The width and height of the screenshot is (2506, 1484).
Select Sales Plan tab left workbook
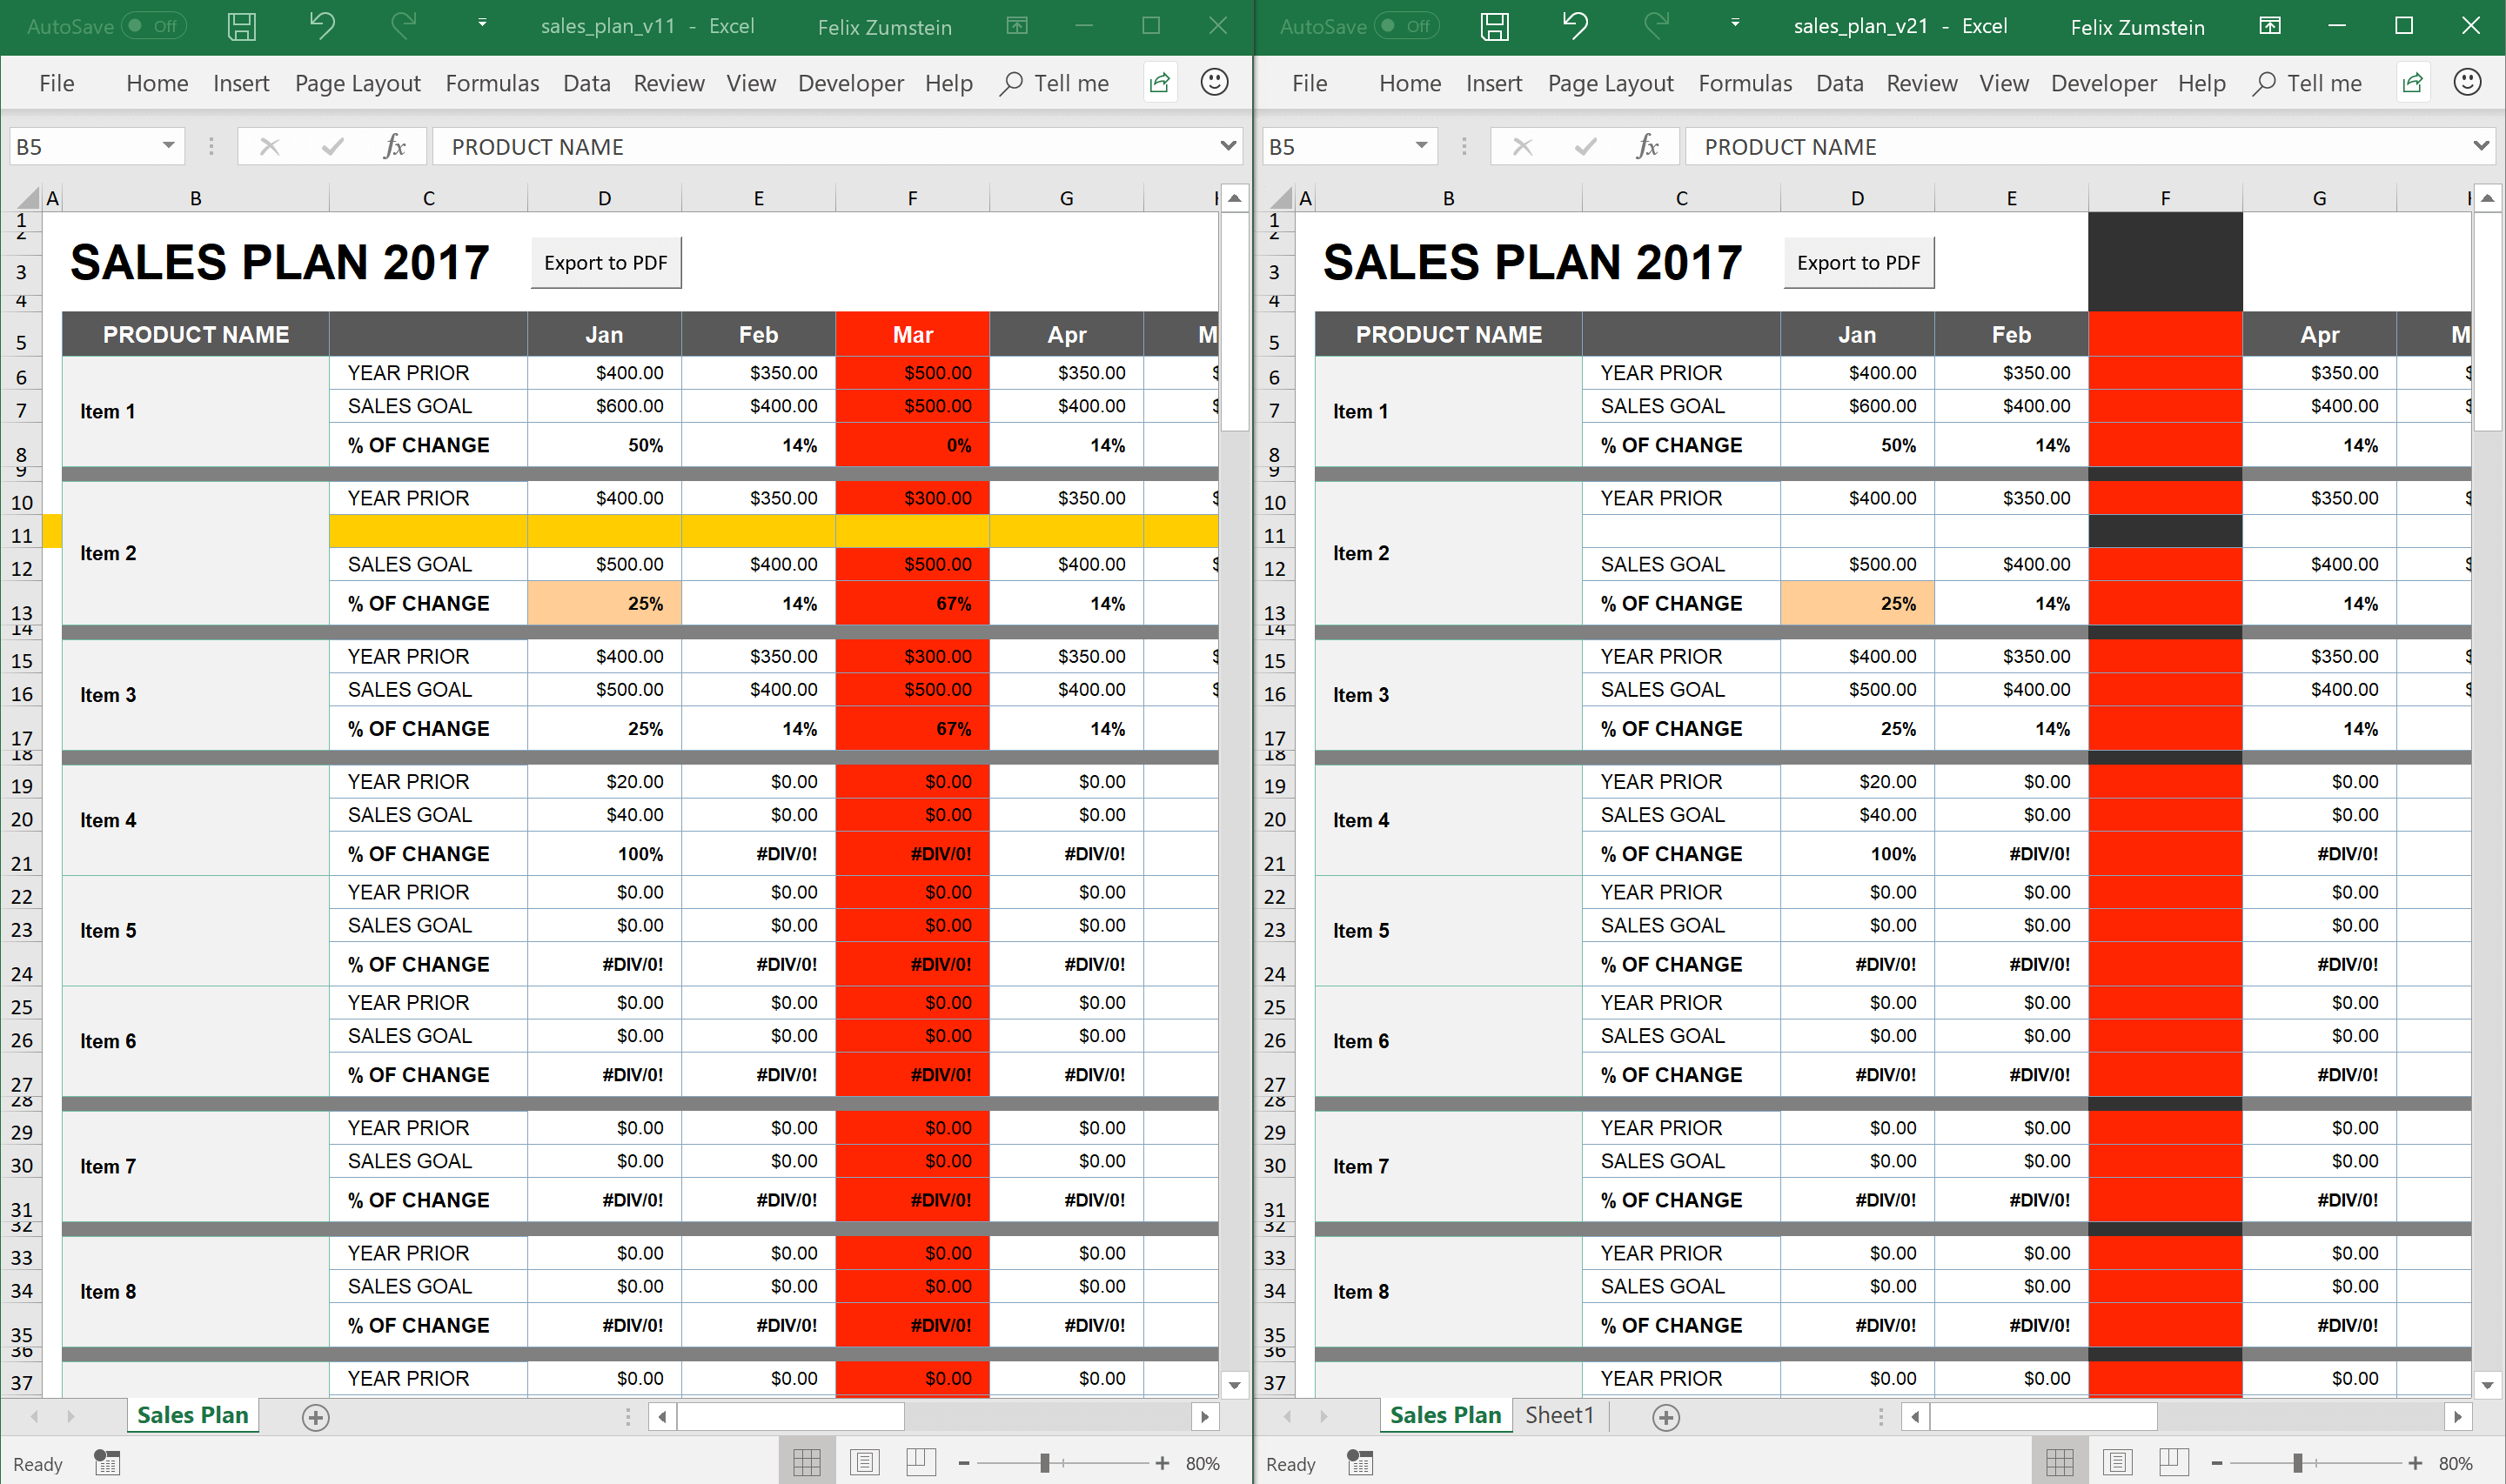[x=192, y=1415]
